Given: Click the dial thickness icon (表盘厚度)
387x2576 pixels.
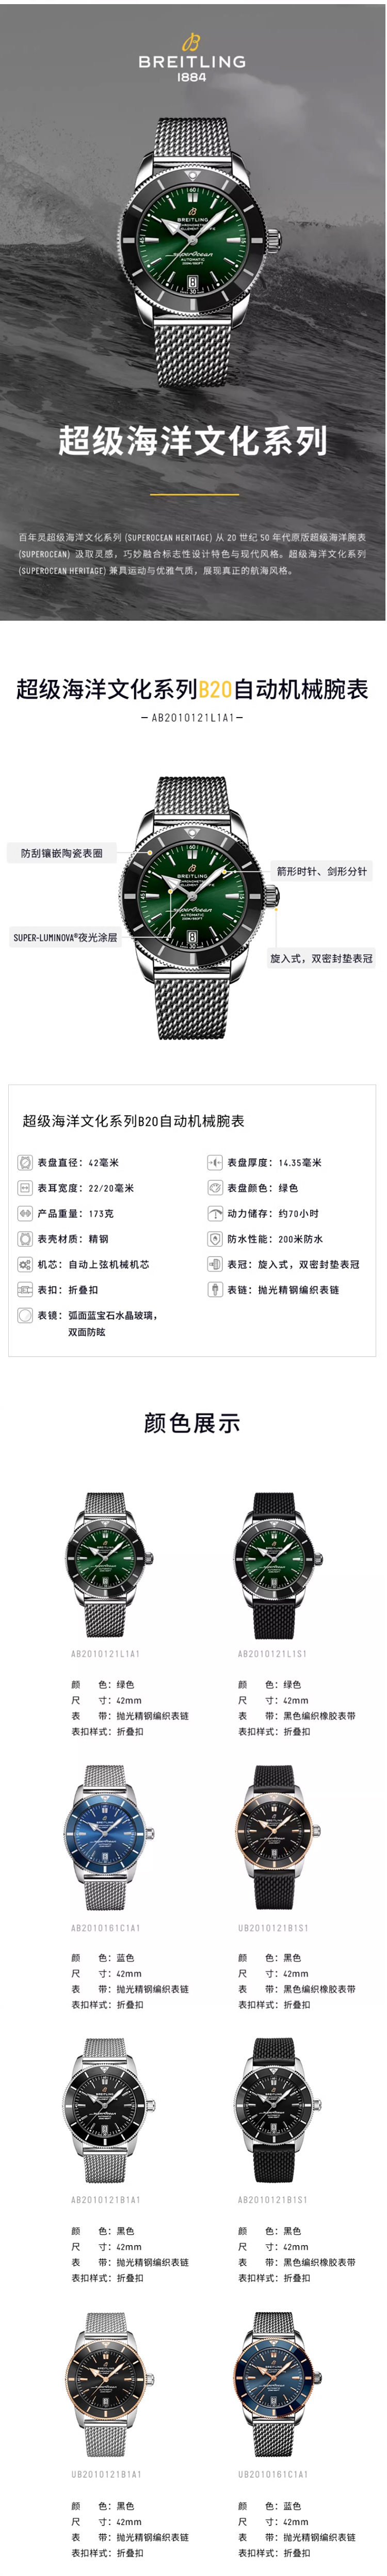Looking at the screenshot, I should (x=214, y=1162).
